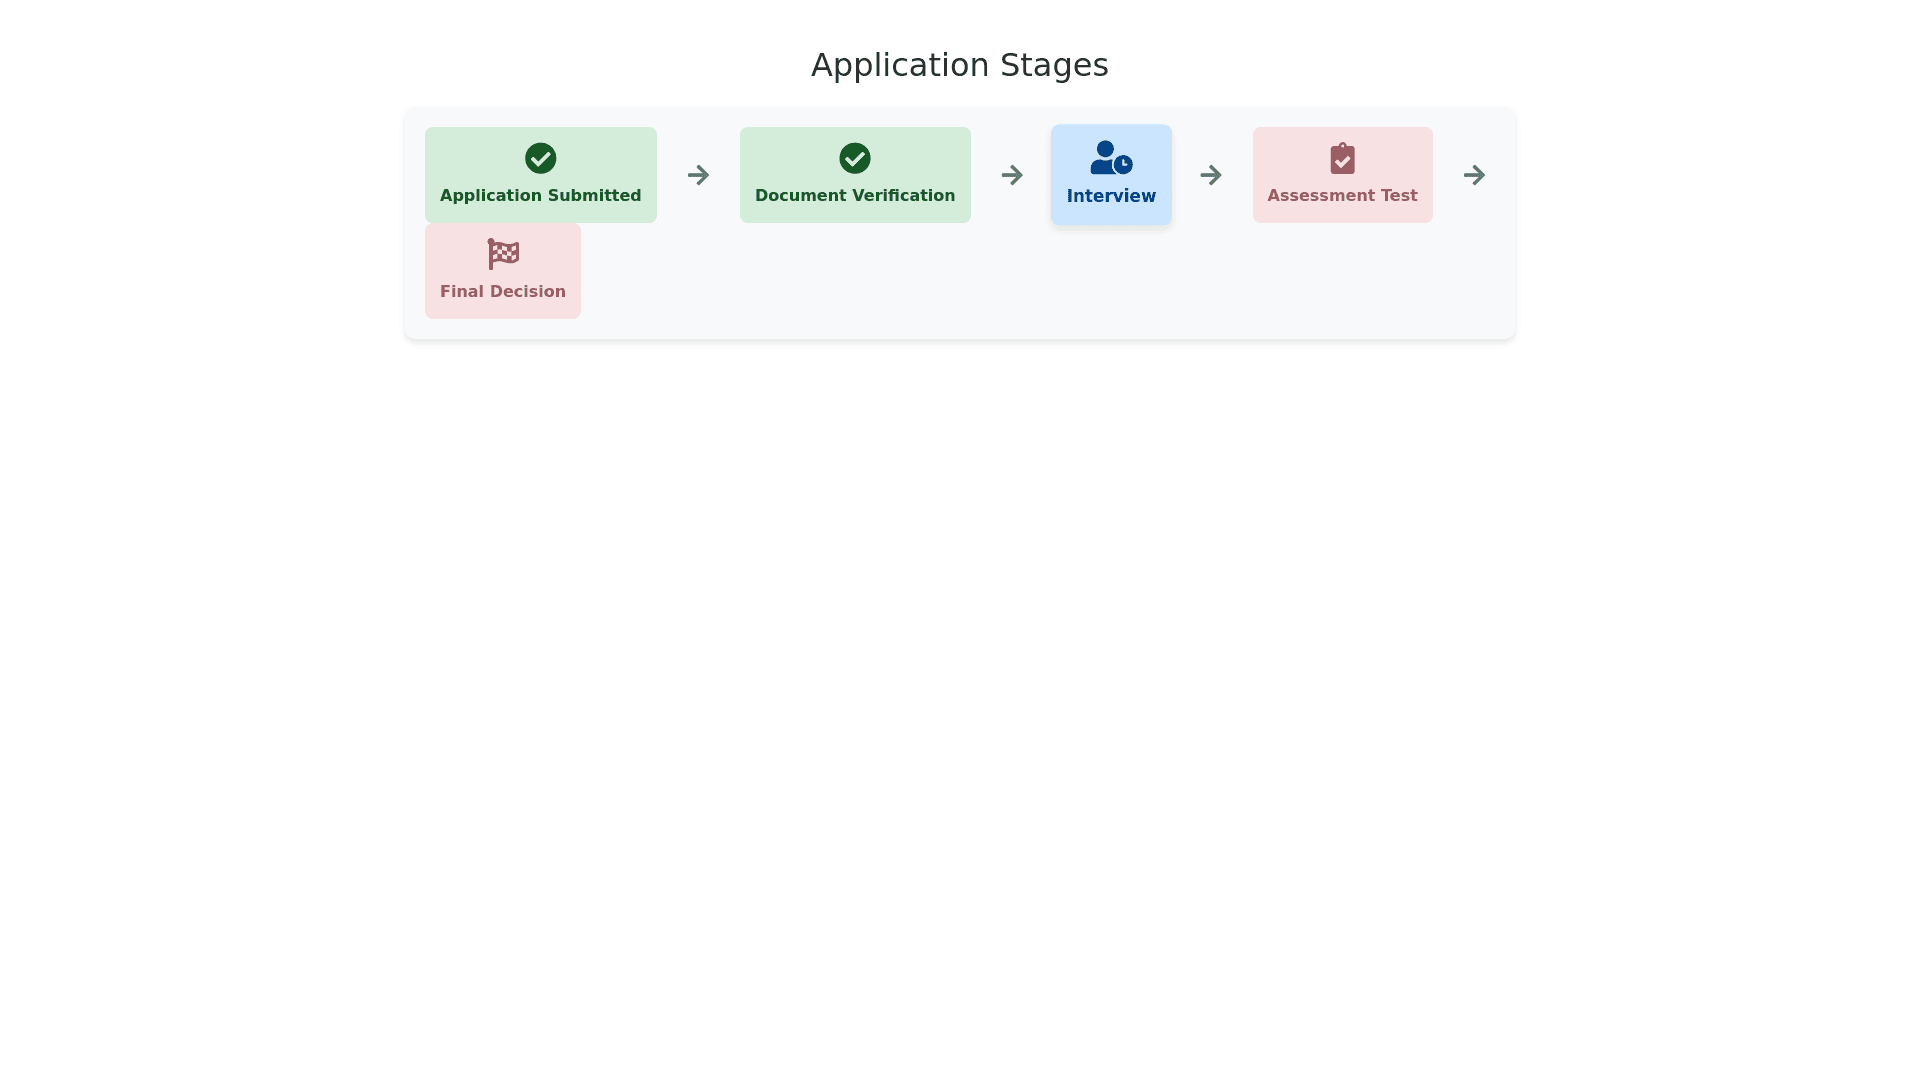Click the "Application Stages" page heading
The image size is (1920, 1080).
pyautogui.click(x=959, y=65)
